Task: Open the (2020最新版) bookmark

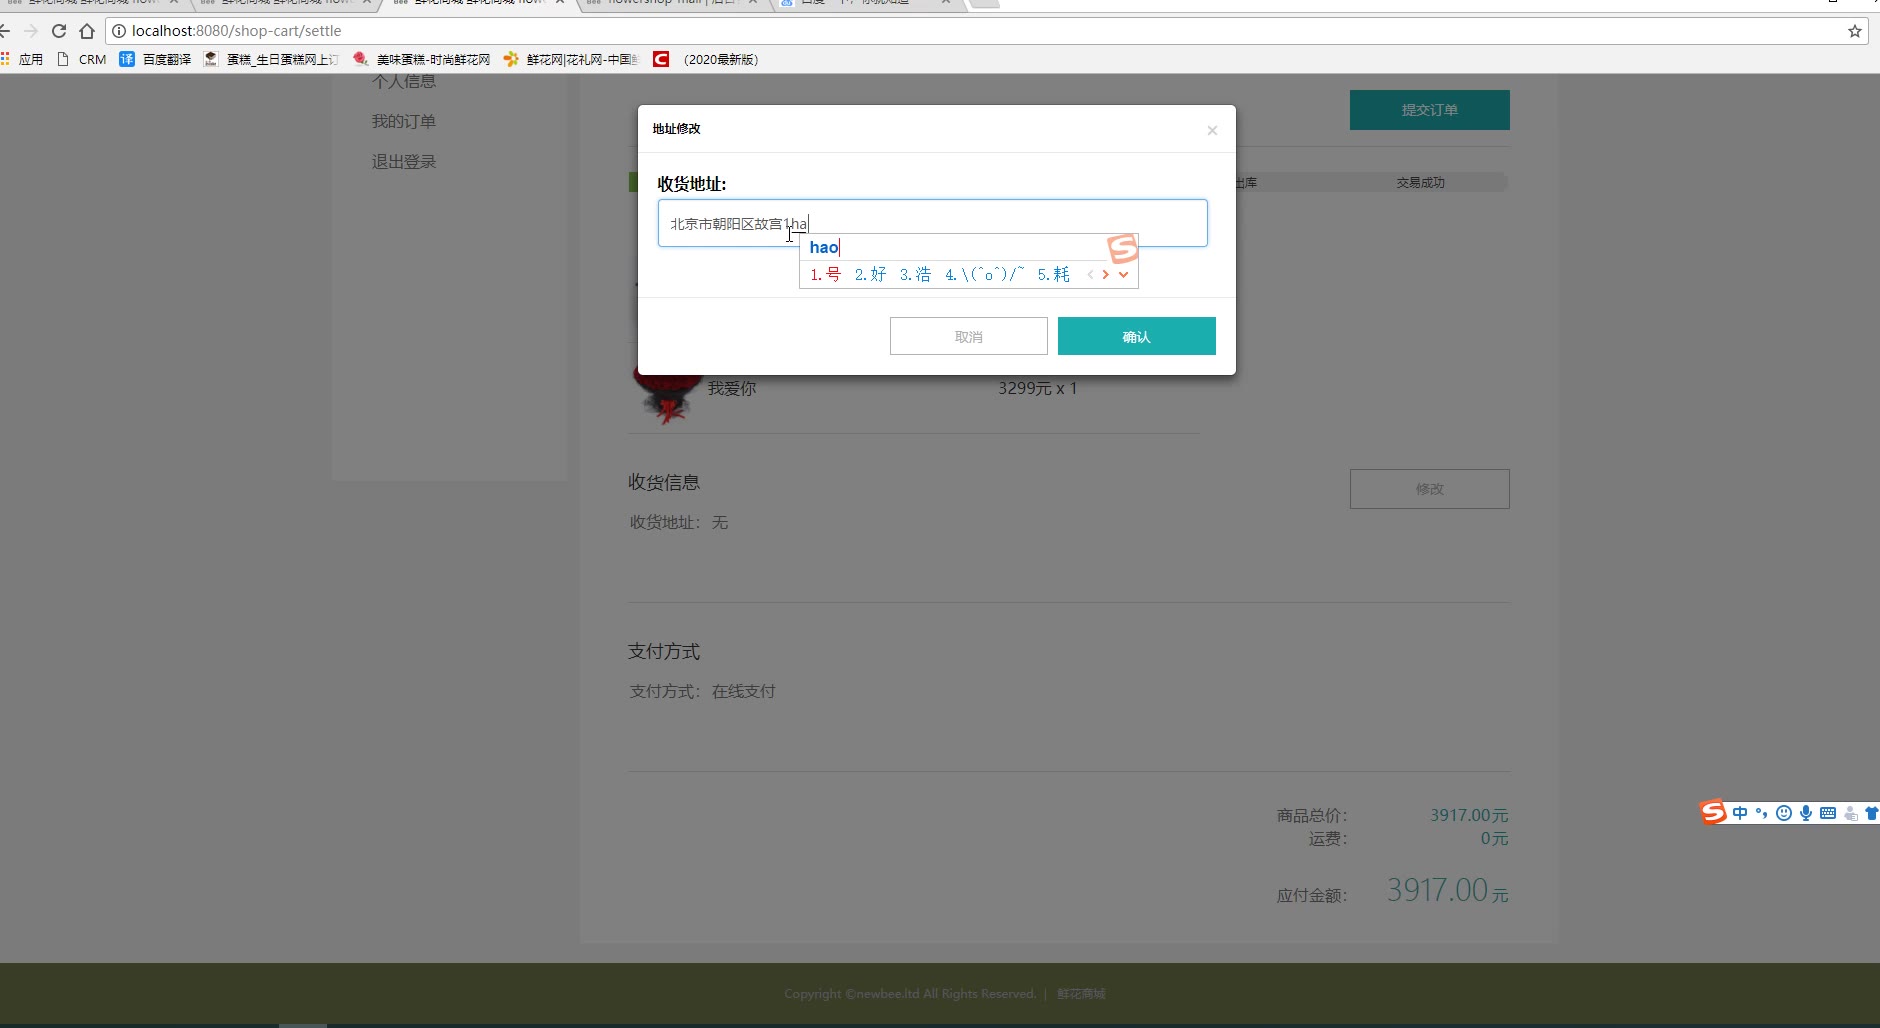Action: (706, 59)
